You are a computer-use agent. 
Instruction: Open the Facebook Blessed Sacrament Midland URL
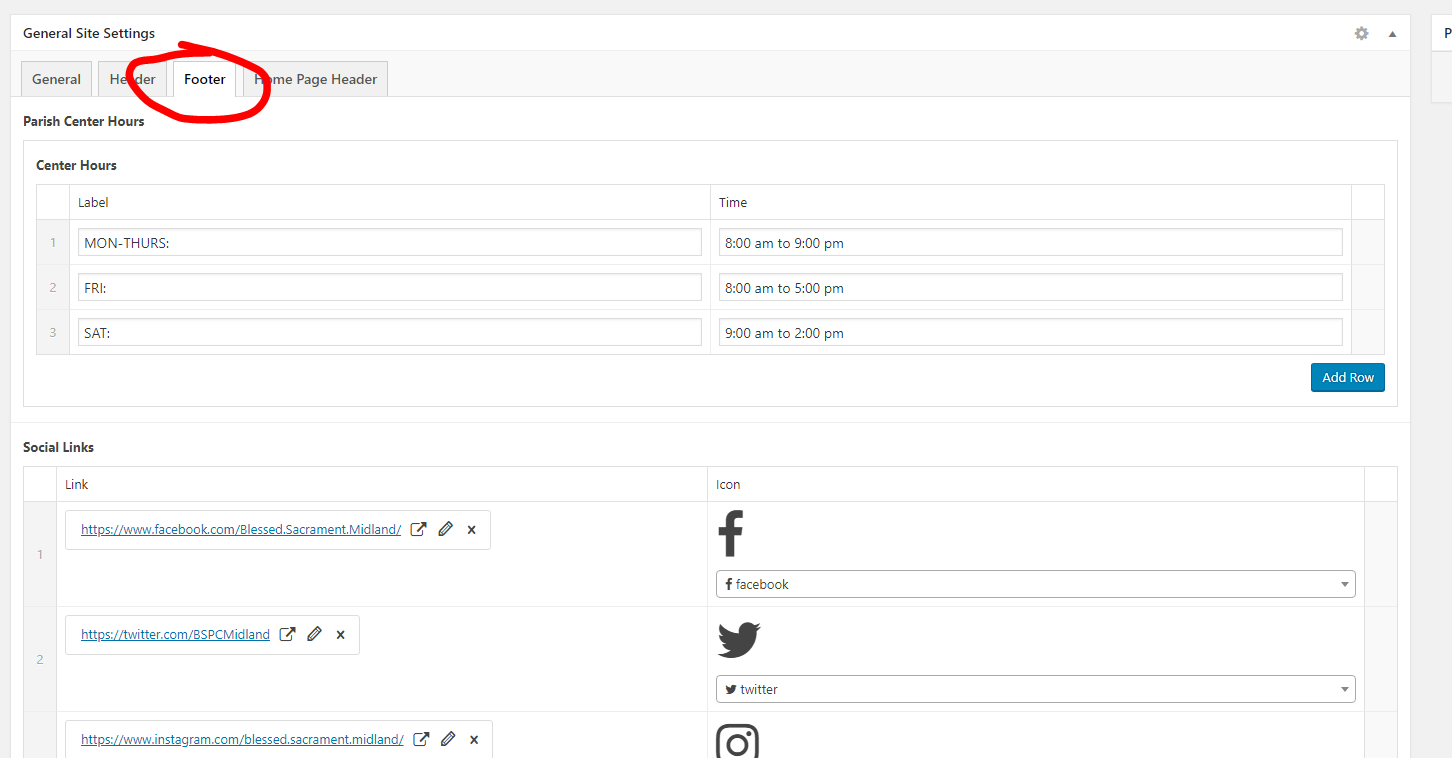241,530
